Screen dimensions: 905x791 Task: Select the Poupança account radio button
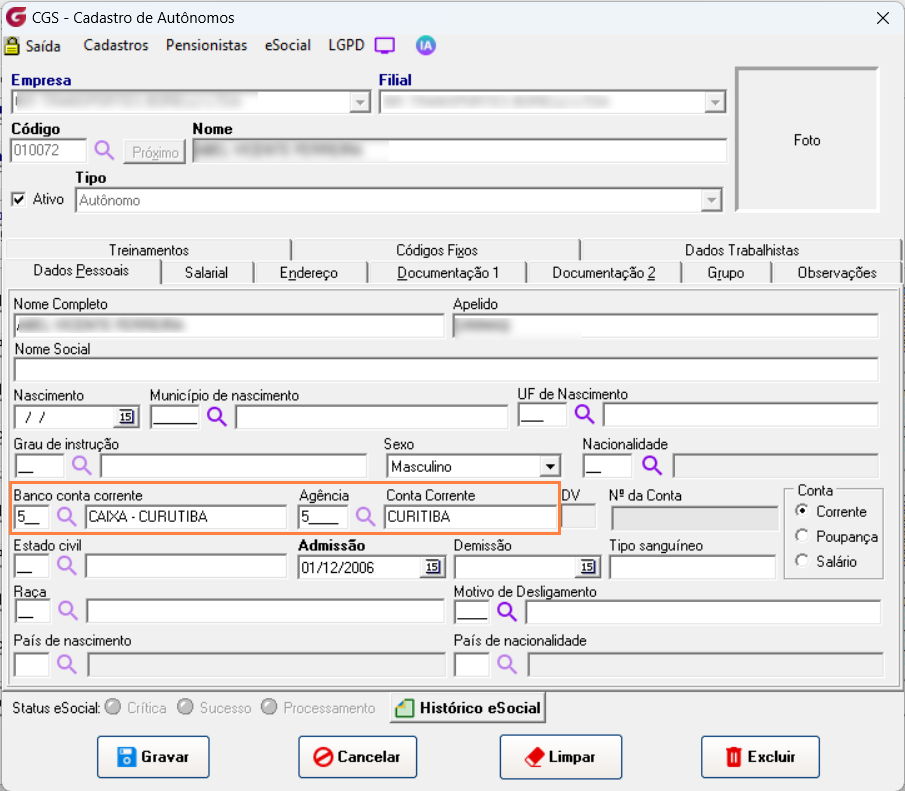click(x=802, y=536)
